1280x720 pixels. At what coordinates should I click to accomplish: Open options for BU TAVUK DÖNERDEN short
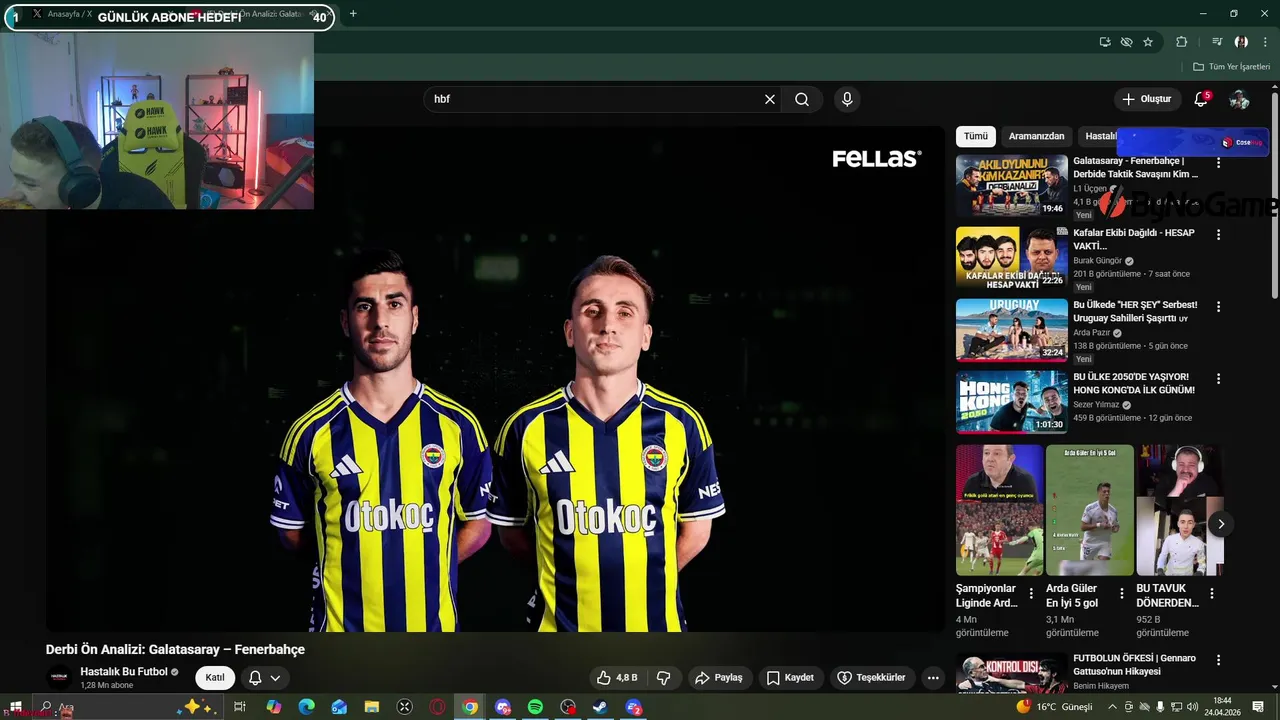tap(1212, 594)
